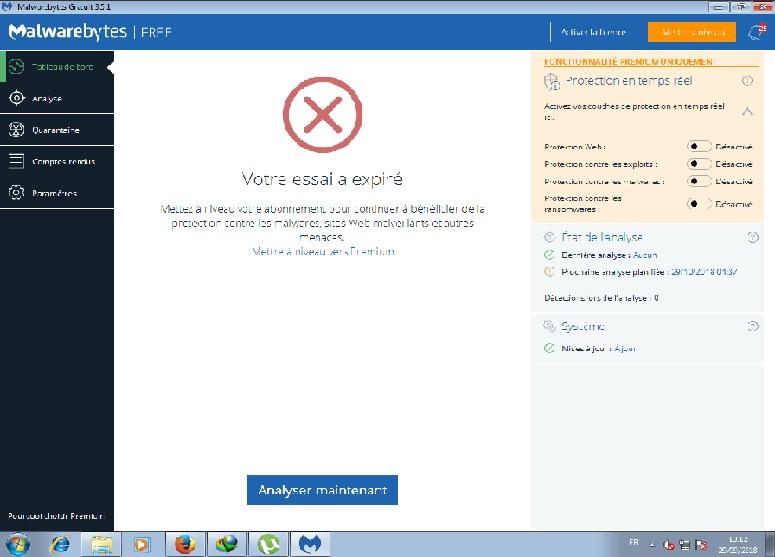The image size is (775, 557).
Task: Collapse the real-time protection section chevron
Action: 747,112
